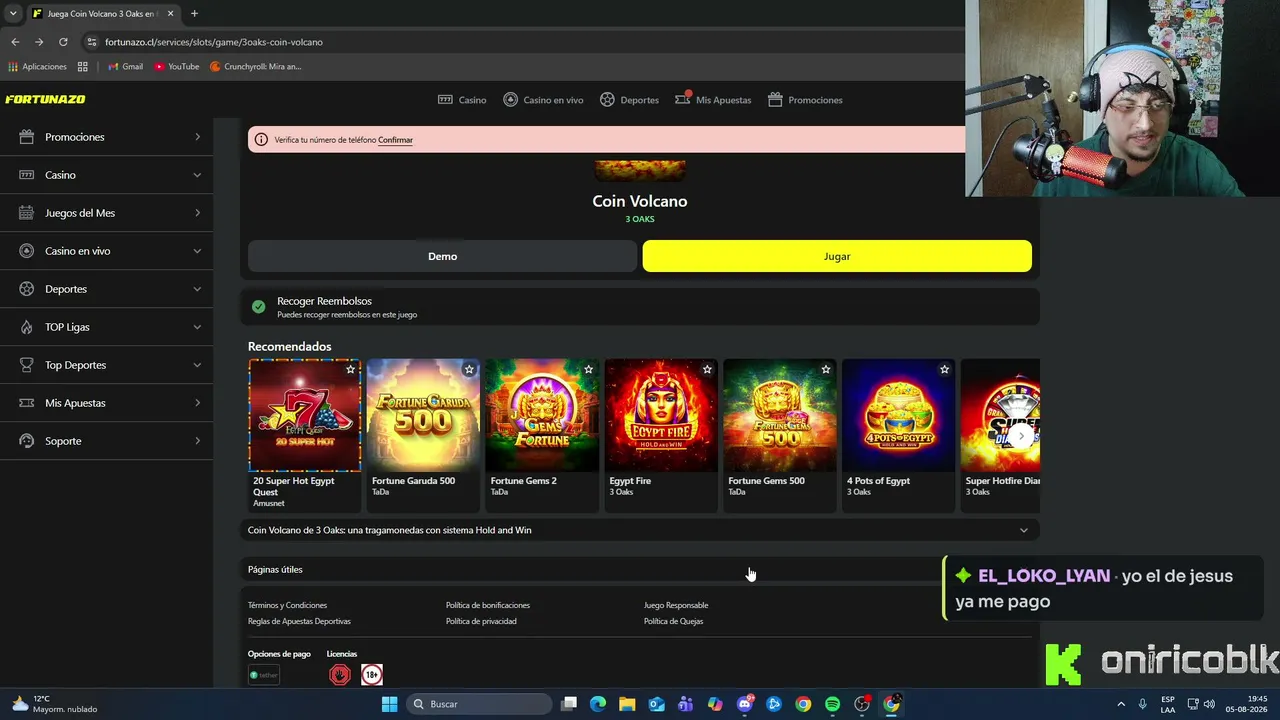Open Microsoft Edge from the taskbar
Screen dimensions: 1280x720
point(598,704)
